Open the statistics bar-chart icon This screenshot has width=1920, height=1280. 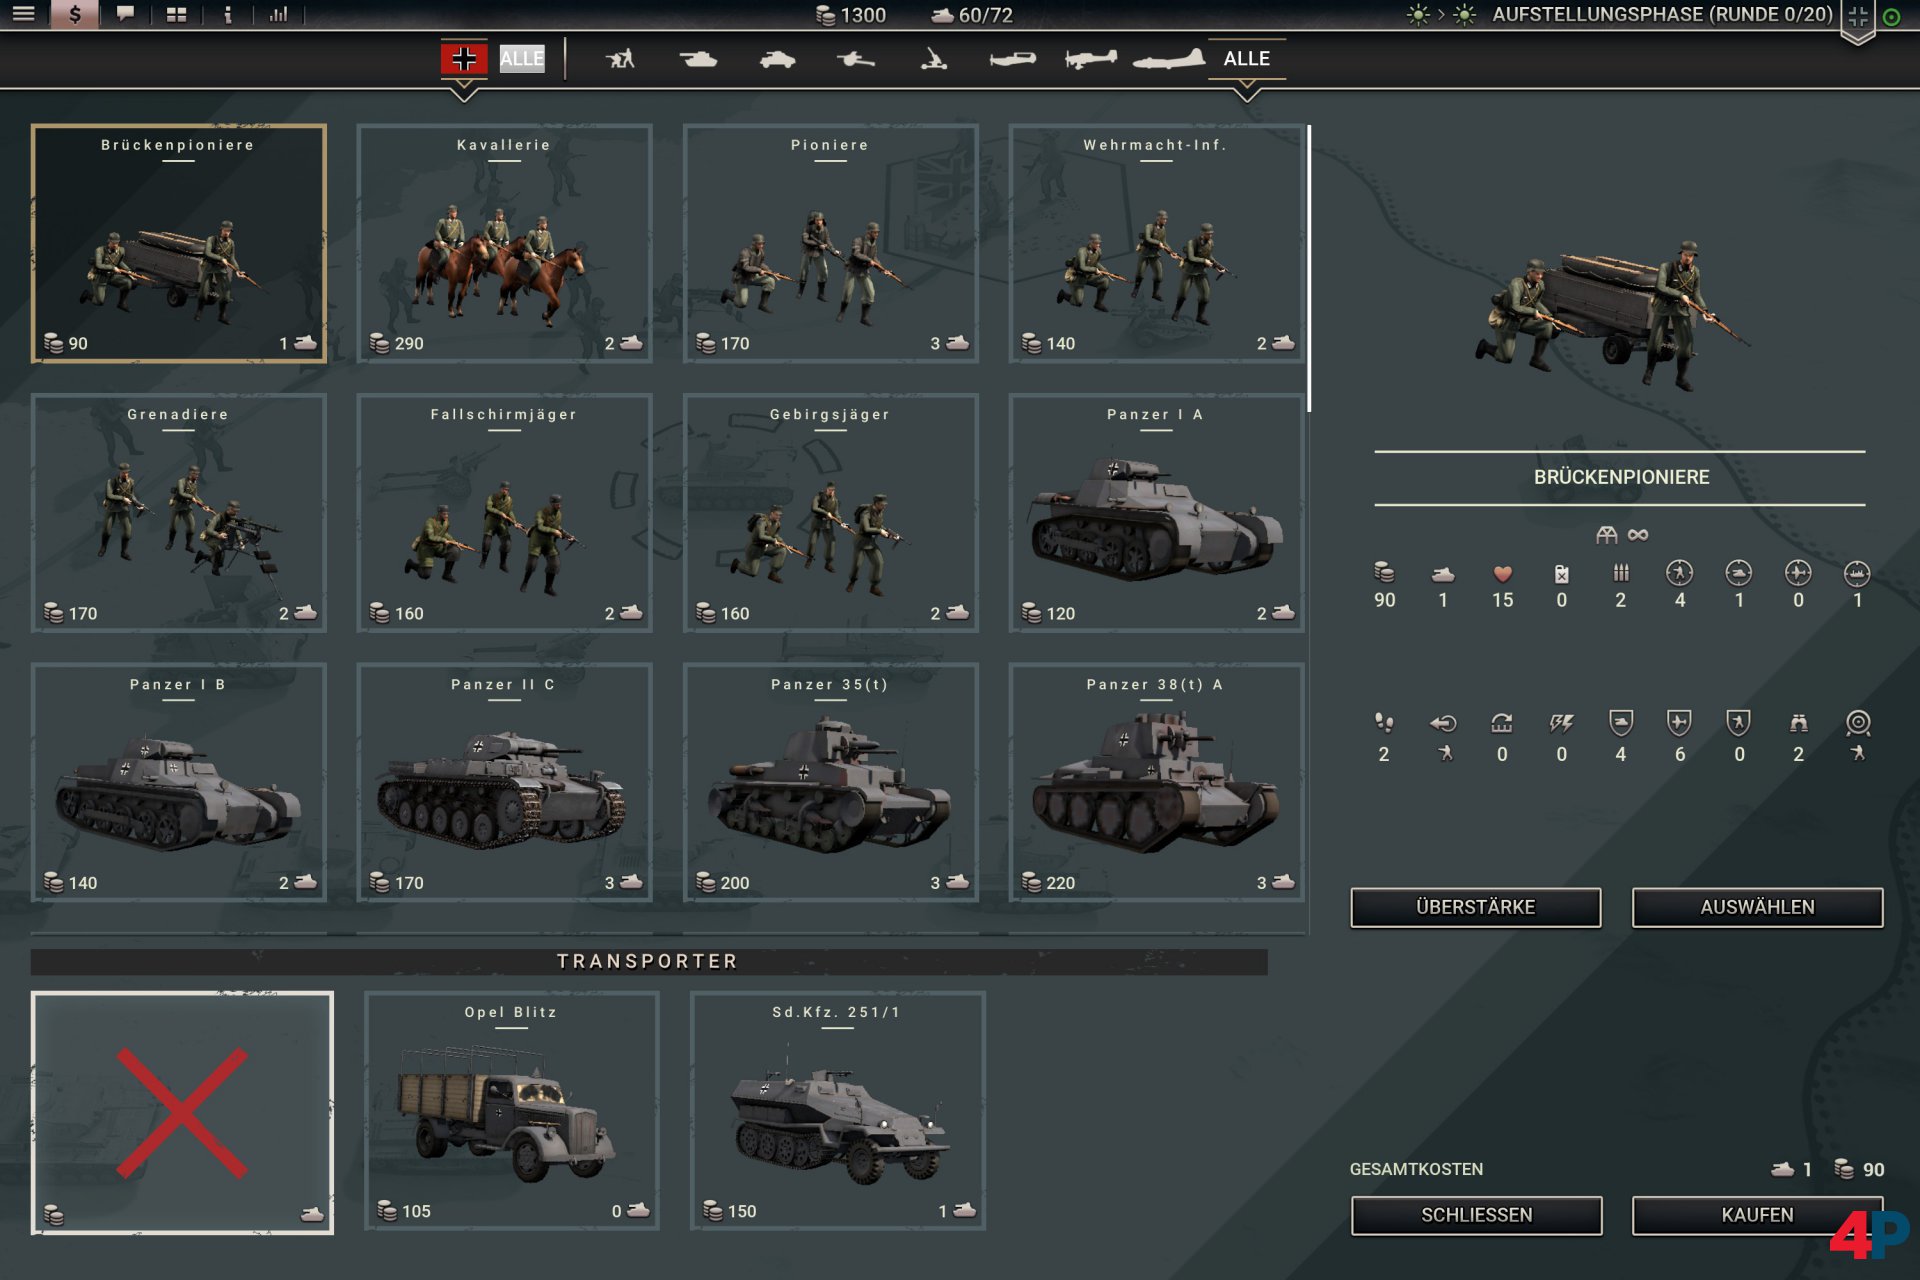[278, 14]
